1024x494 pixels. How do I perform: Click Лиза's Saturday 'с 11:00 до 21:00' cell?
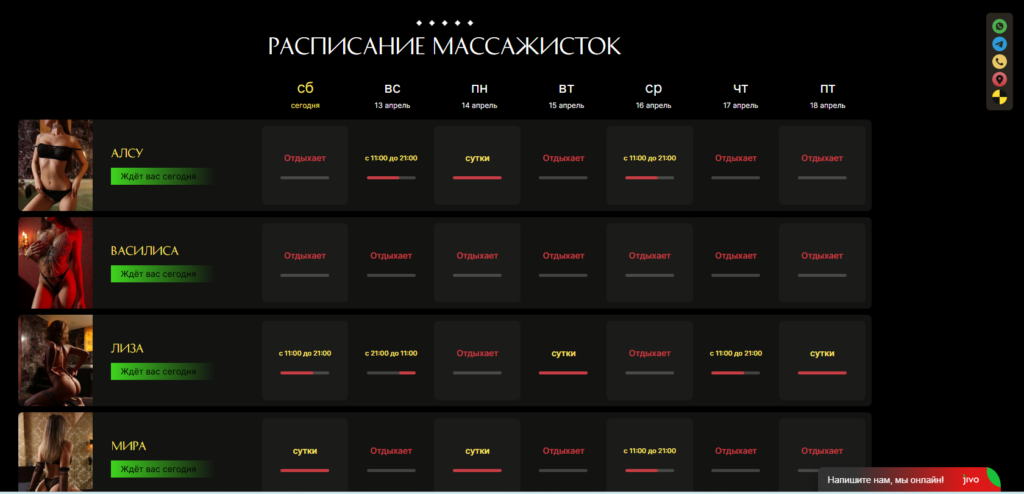coord(305,361)
